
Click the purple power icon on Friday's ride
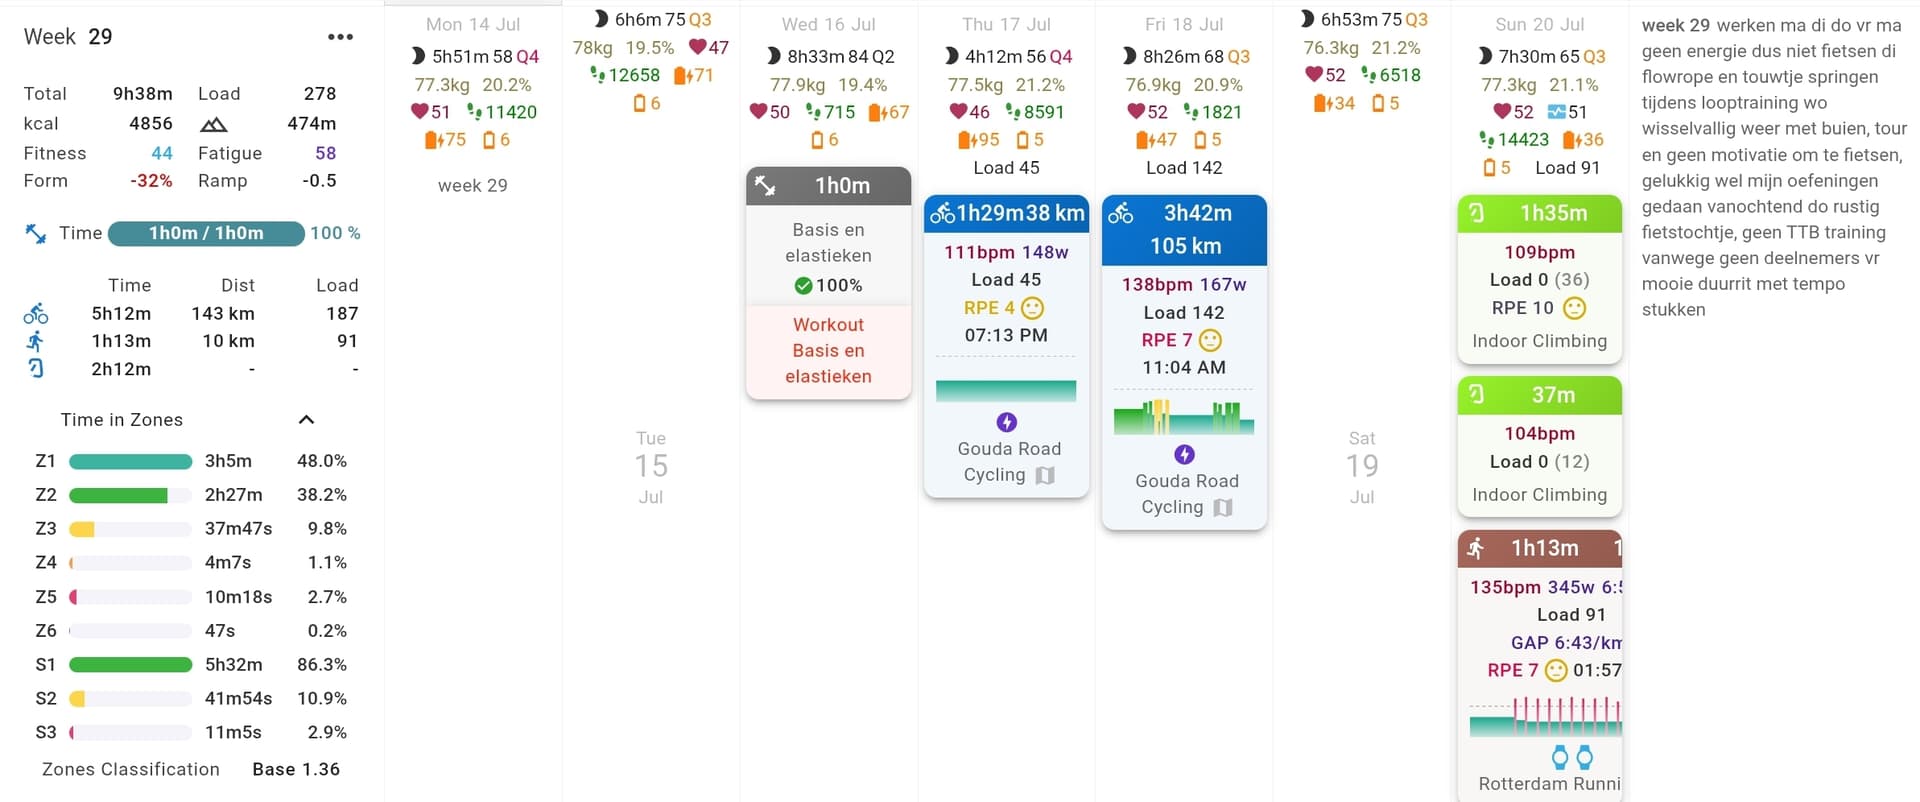1184,455
